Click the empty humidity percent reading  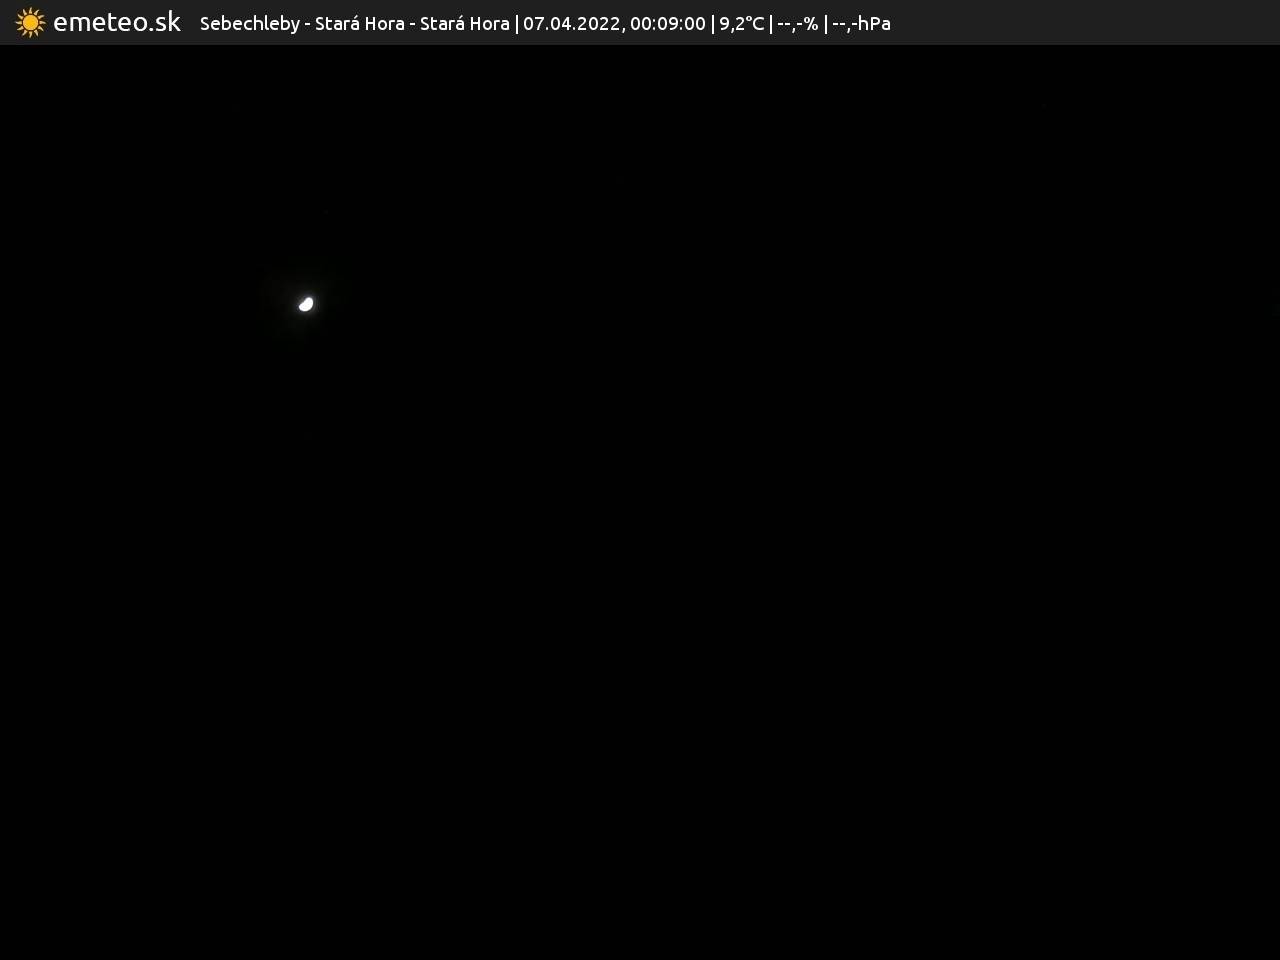coord(798,23)
